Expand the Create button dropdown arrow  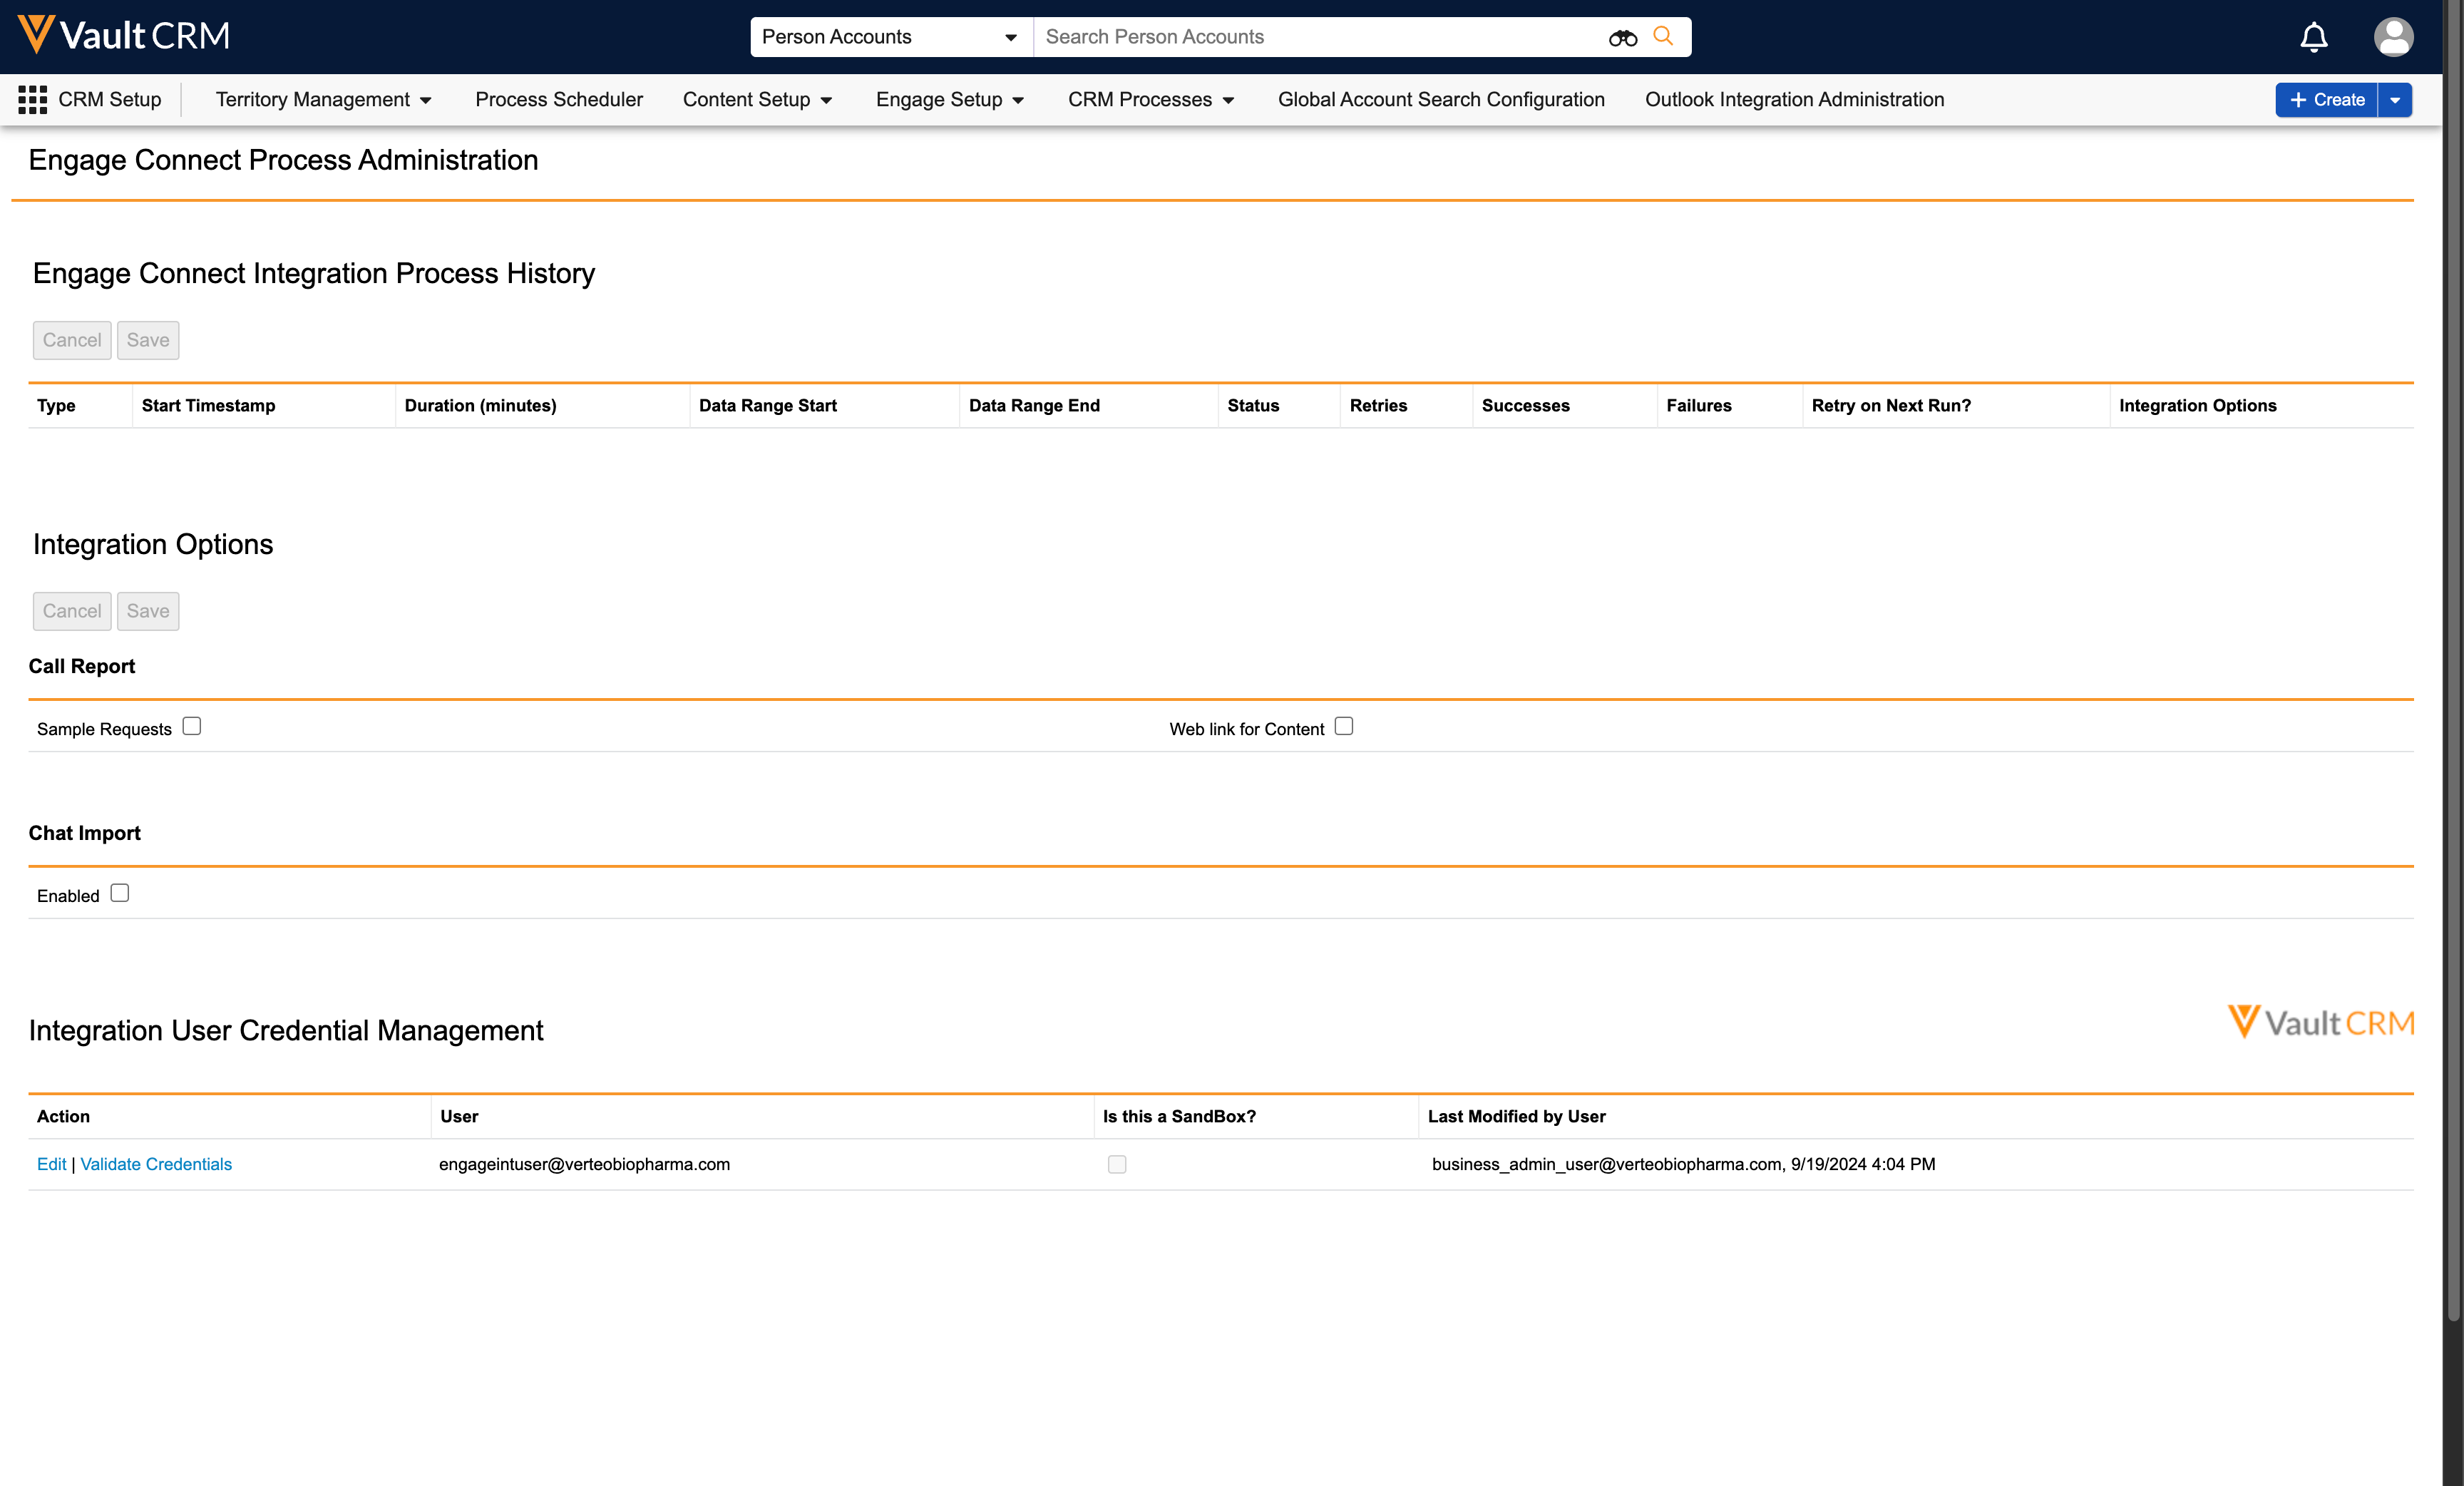coord(2395,100)
